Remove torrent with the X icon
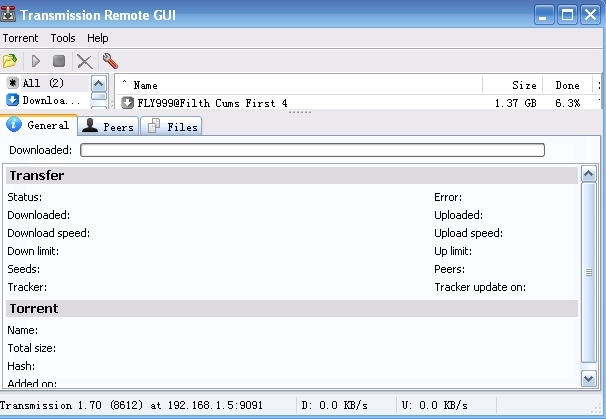Image resolution: width=606 pixels, height=419 pixels. coord(84,61)
